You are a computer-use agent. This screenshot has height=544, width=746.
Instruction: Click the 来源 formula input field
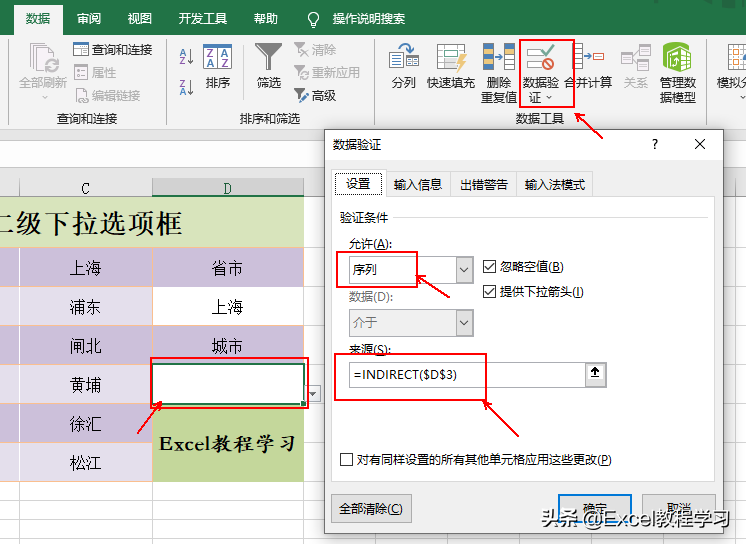[467, 375]
